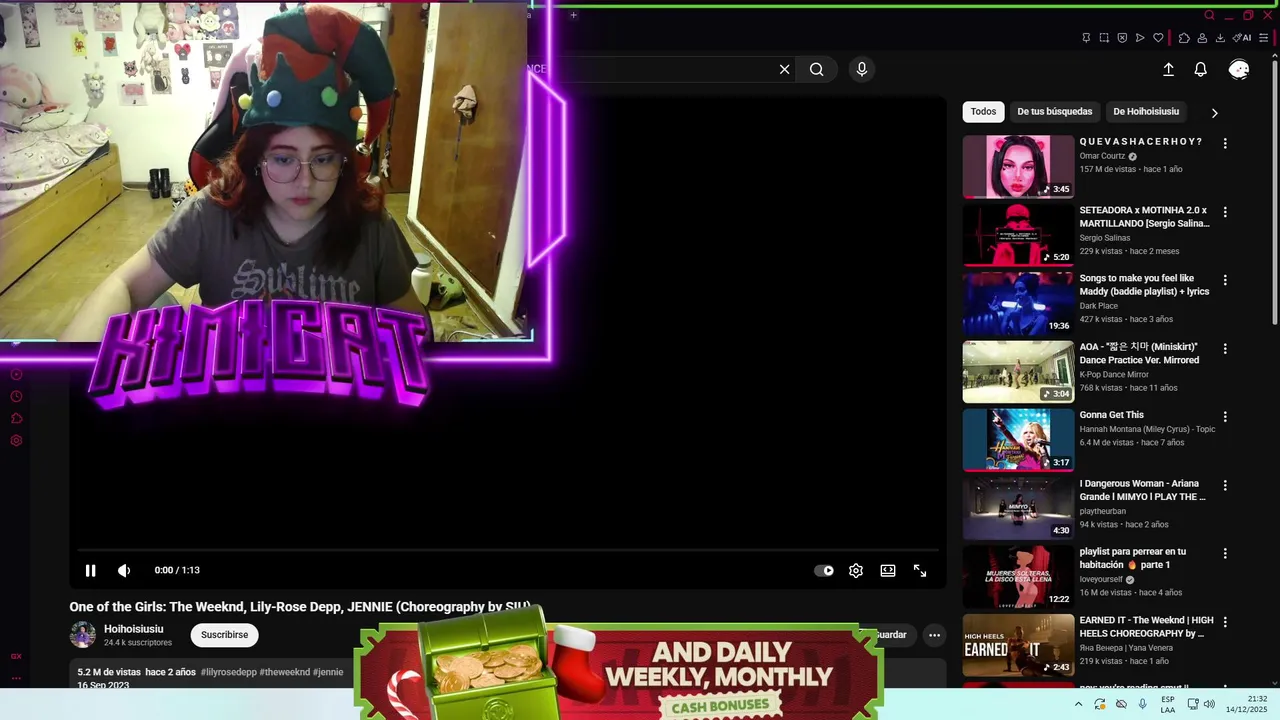Open browser downloads icon
Screen dimensions: 1280x720
(x=1220, y=38)
